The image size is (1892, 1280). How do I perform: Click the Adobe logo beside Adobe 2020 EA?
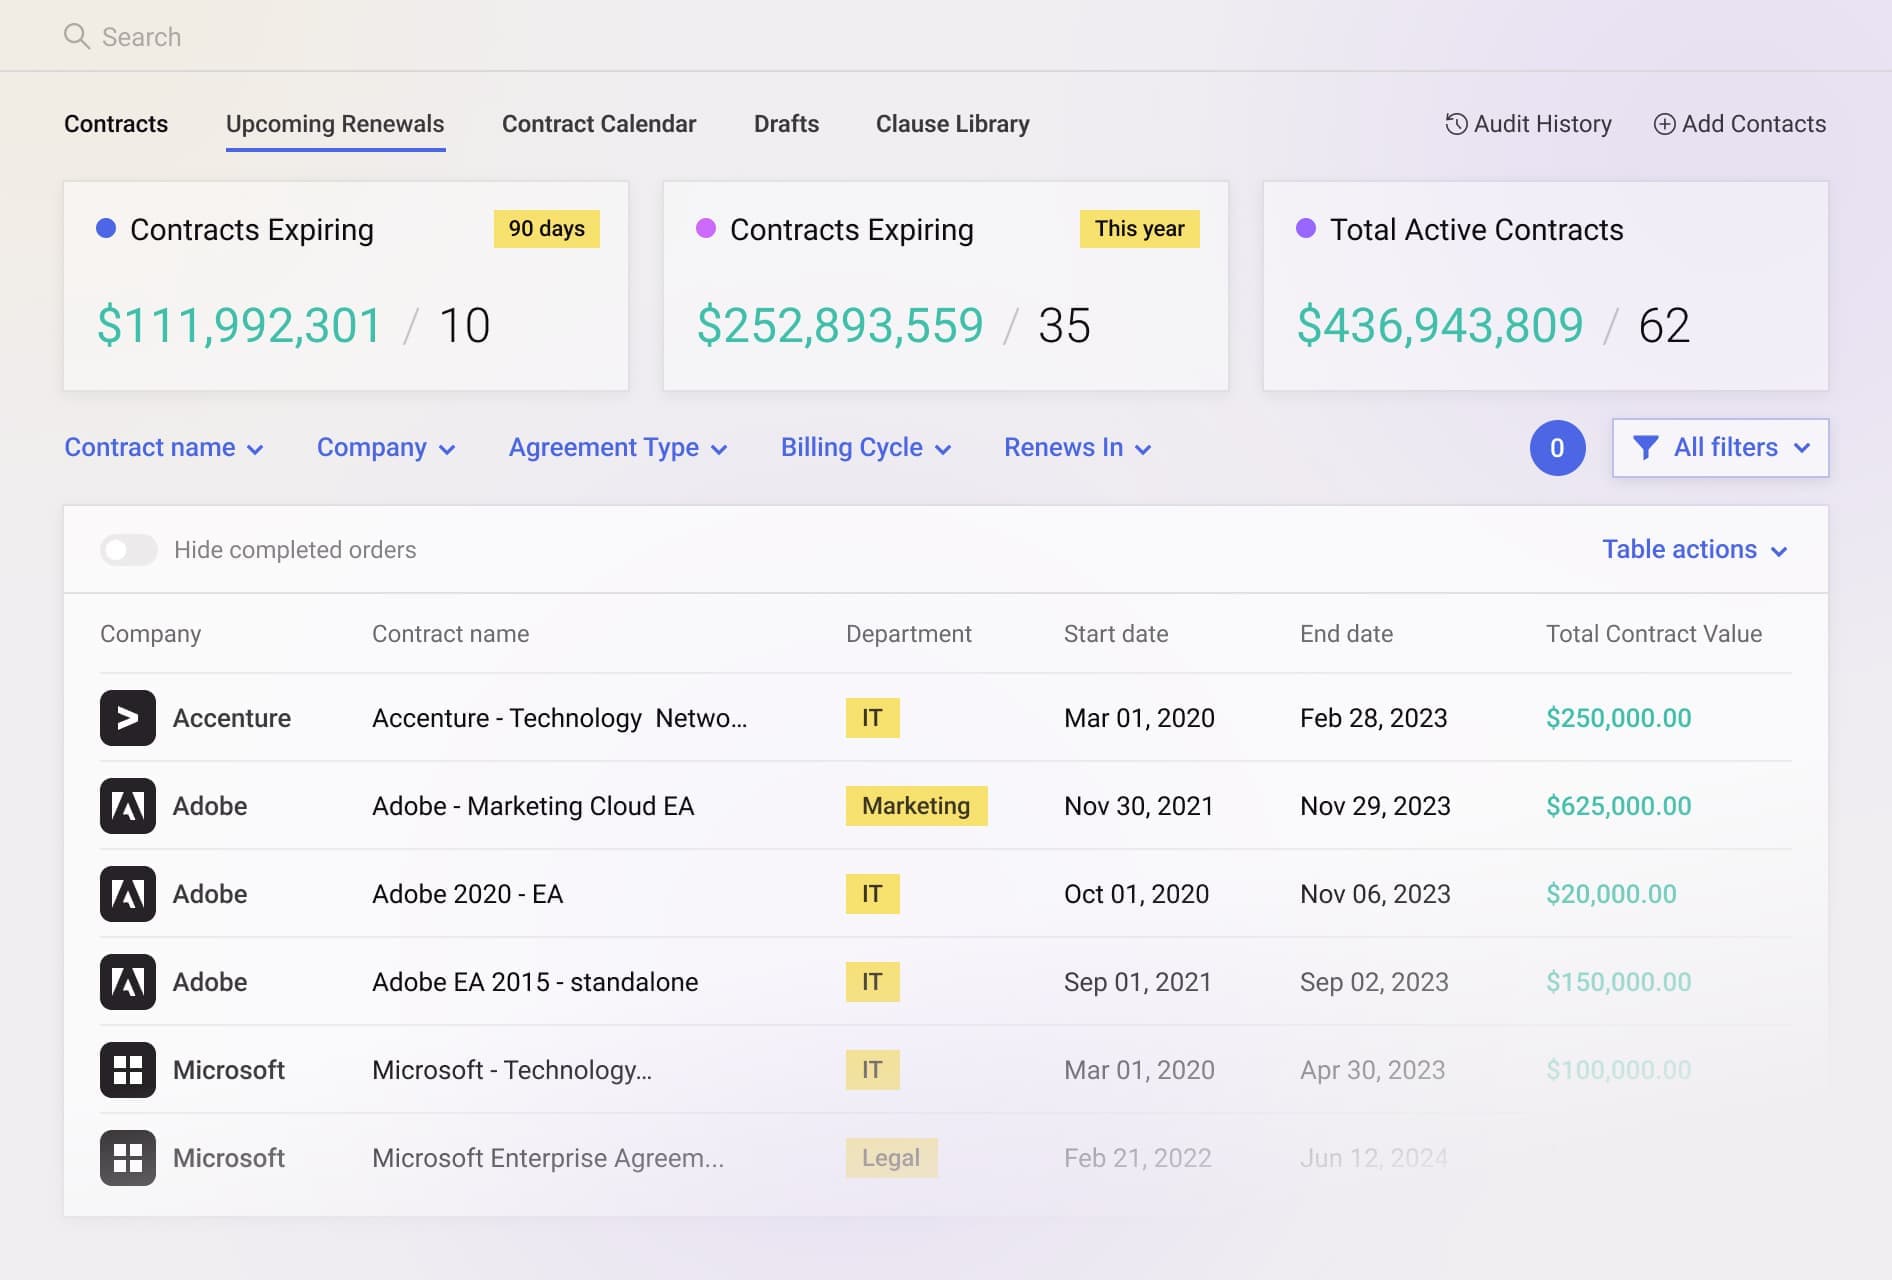[x=127, y=894]
